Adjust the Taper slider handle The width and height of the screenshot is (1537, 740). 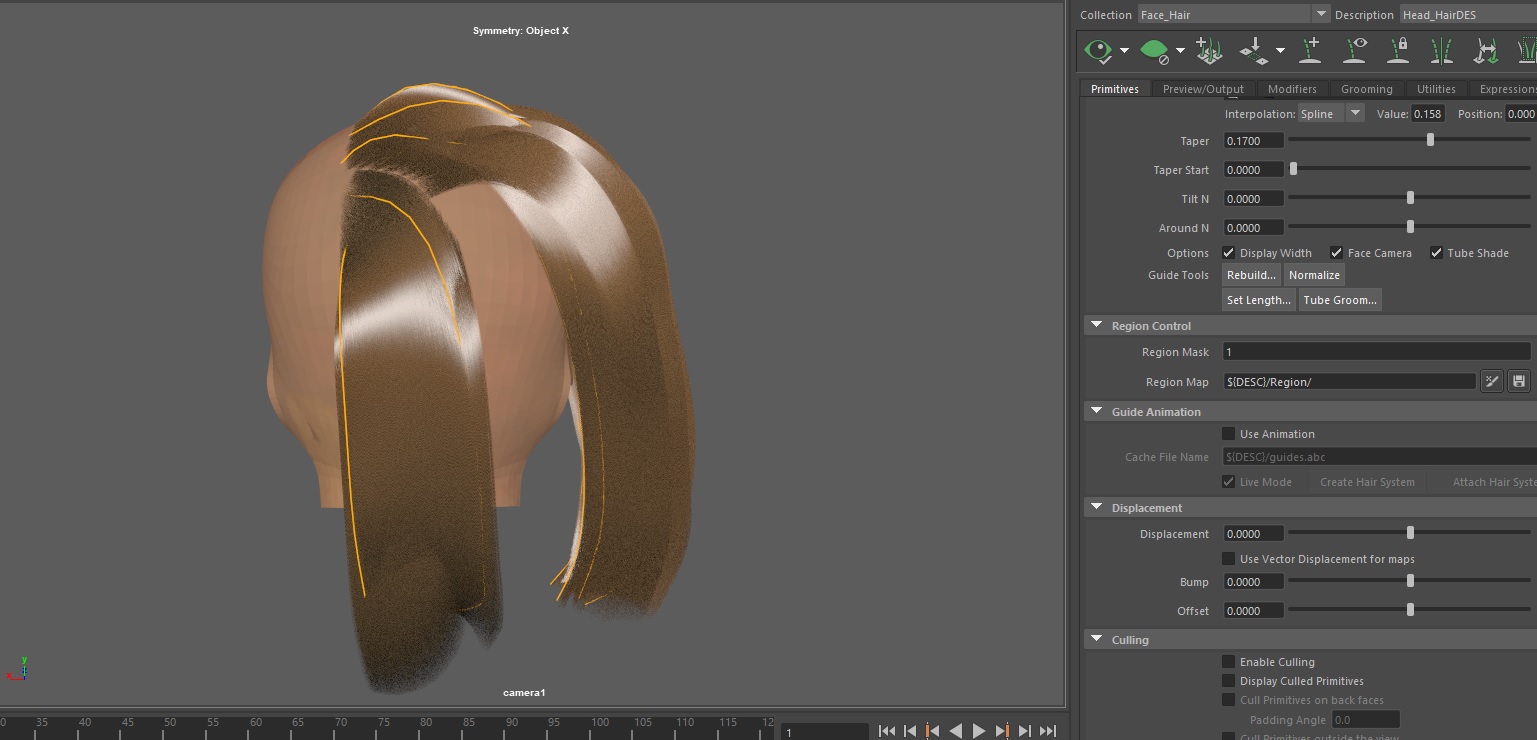pyautogui.click(x=1430, y=140)
